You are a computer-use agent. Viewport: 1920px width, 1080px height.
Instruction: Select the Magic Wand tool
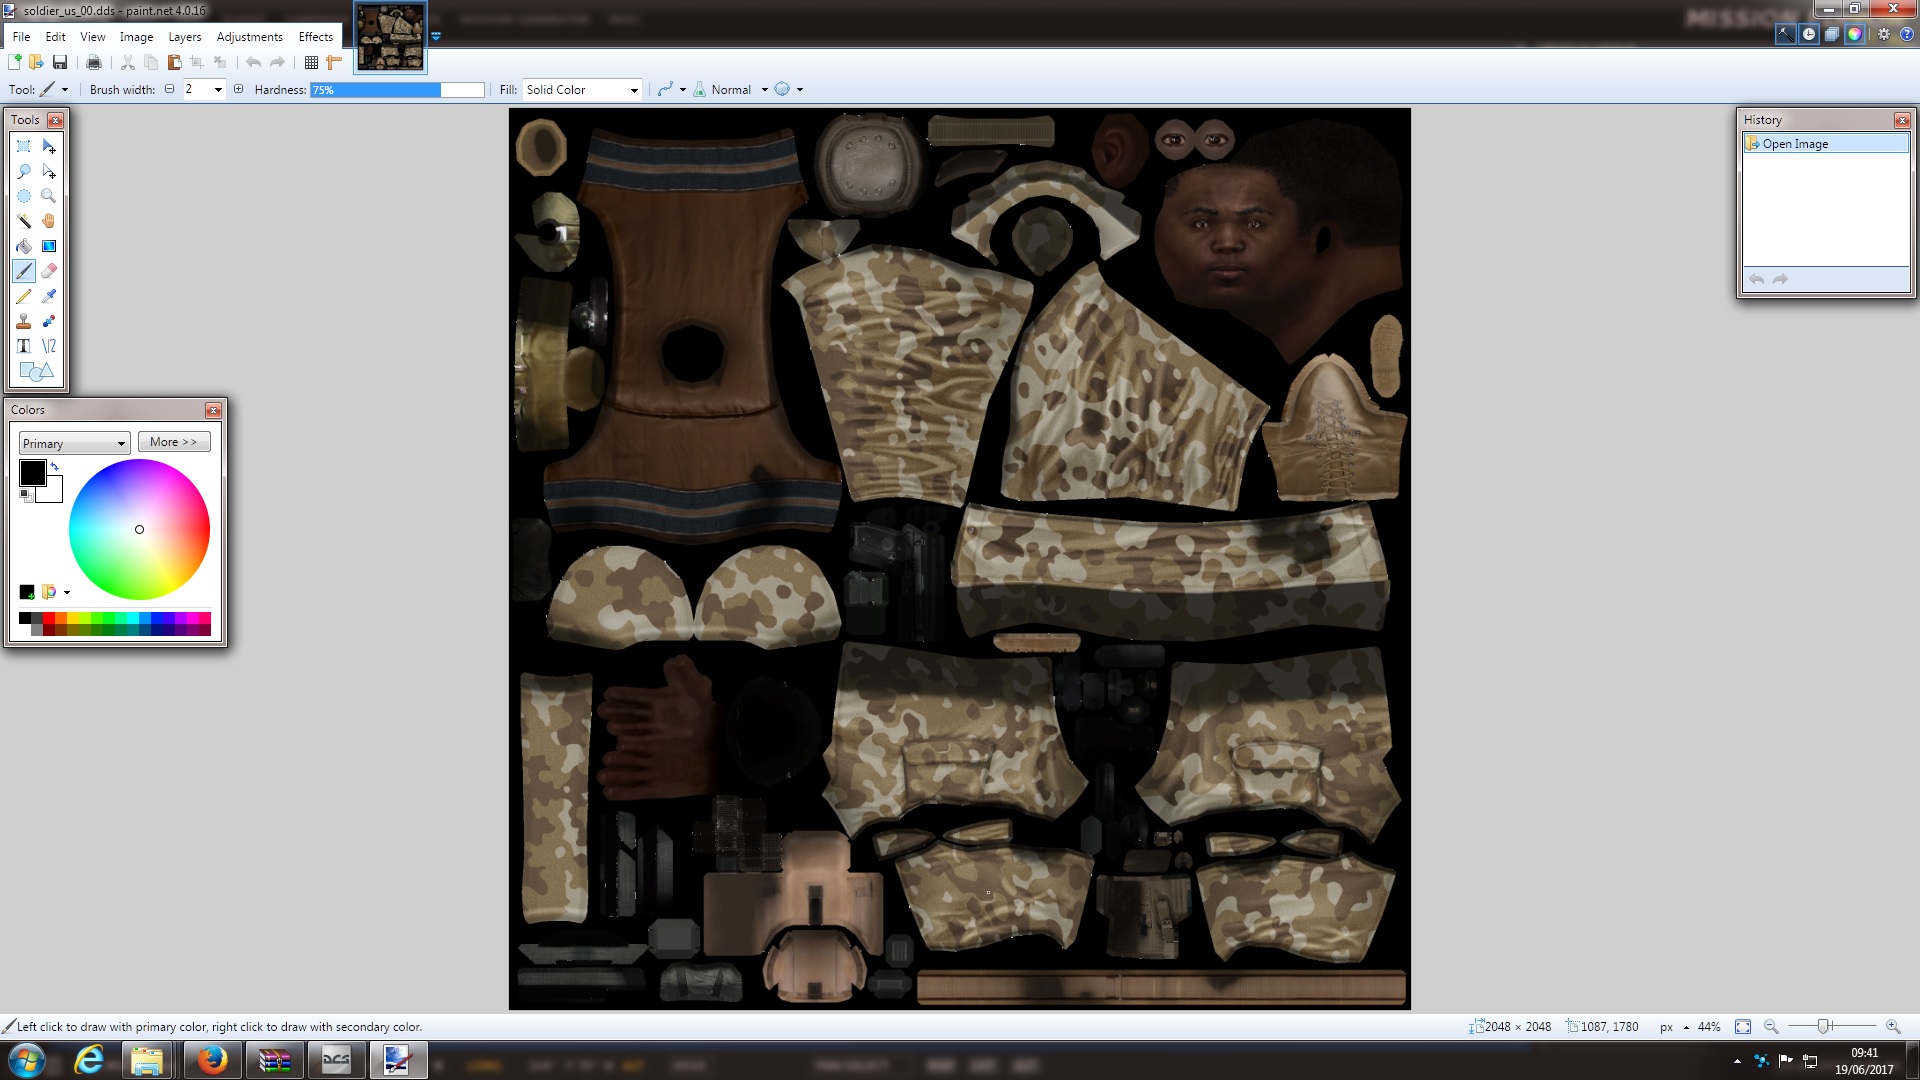pos(24,221)
